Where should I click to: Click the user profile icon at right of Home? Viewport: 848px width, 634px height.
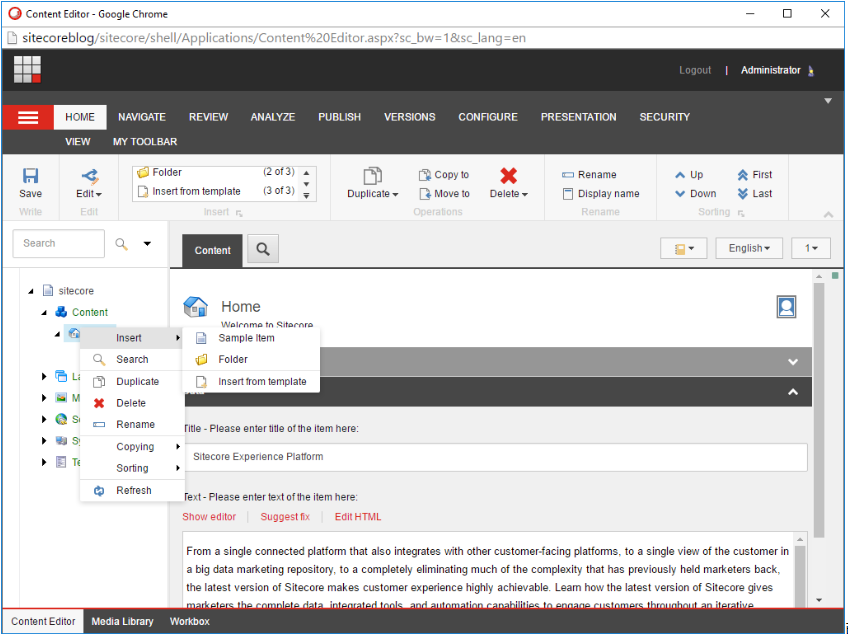786,307
